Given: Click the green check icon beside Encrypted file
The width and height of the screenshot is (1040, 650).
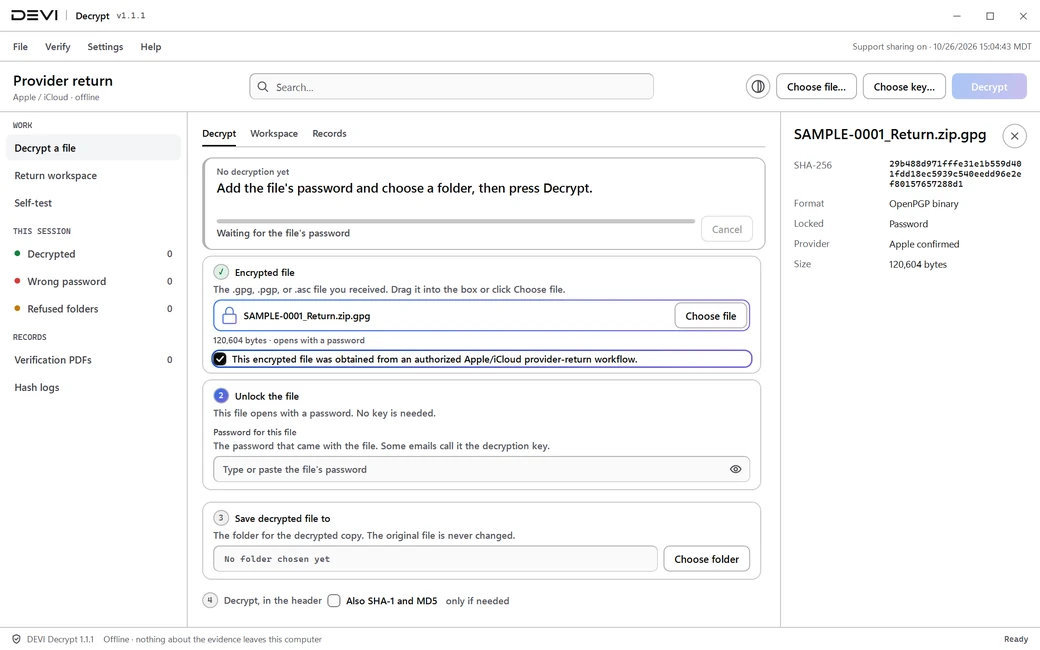Looking at the screenshot, I should pyautogui.click(x=221, y=272).
